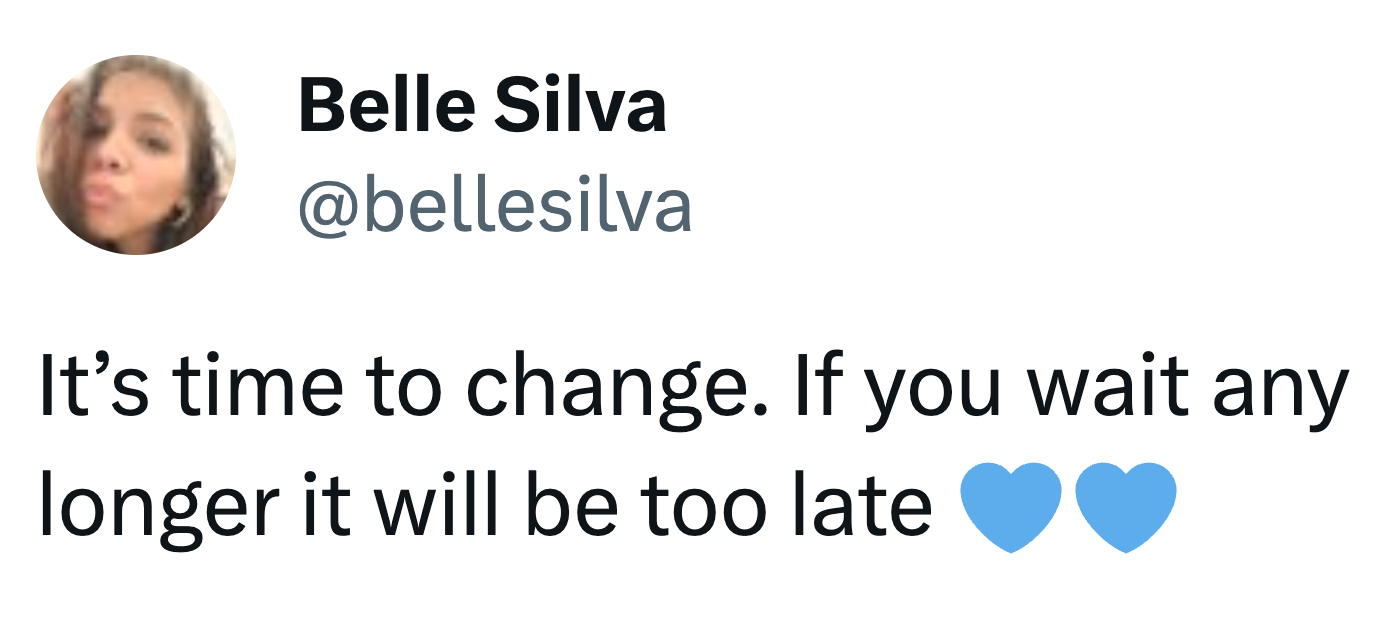The width and height of the screenshot is (1380, 633).
Task: Click the first blue heart emoji
Action: (1012, 507)
